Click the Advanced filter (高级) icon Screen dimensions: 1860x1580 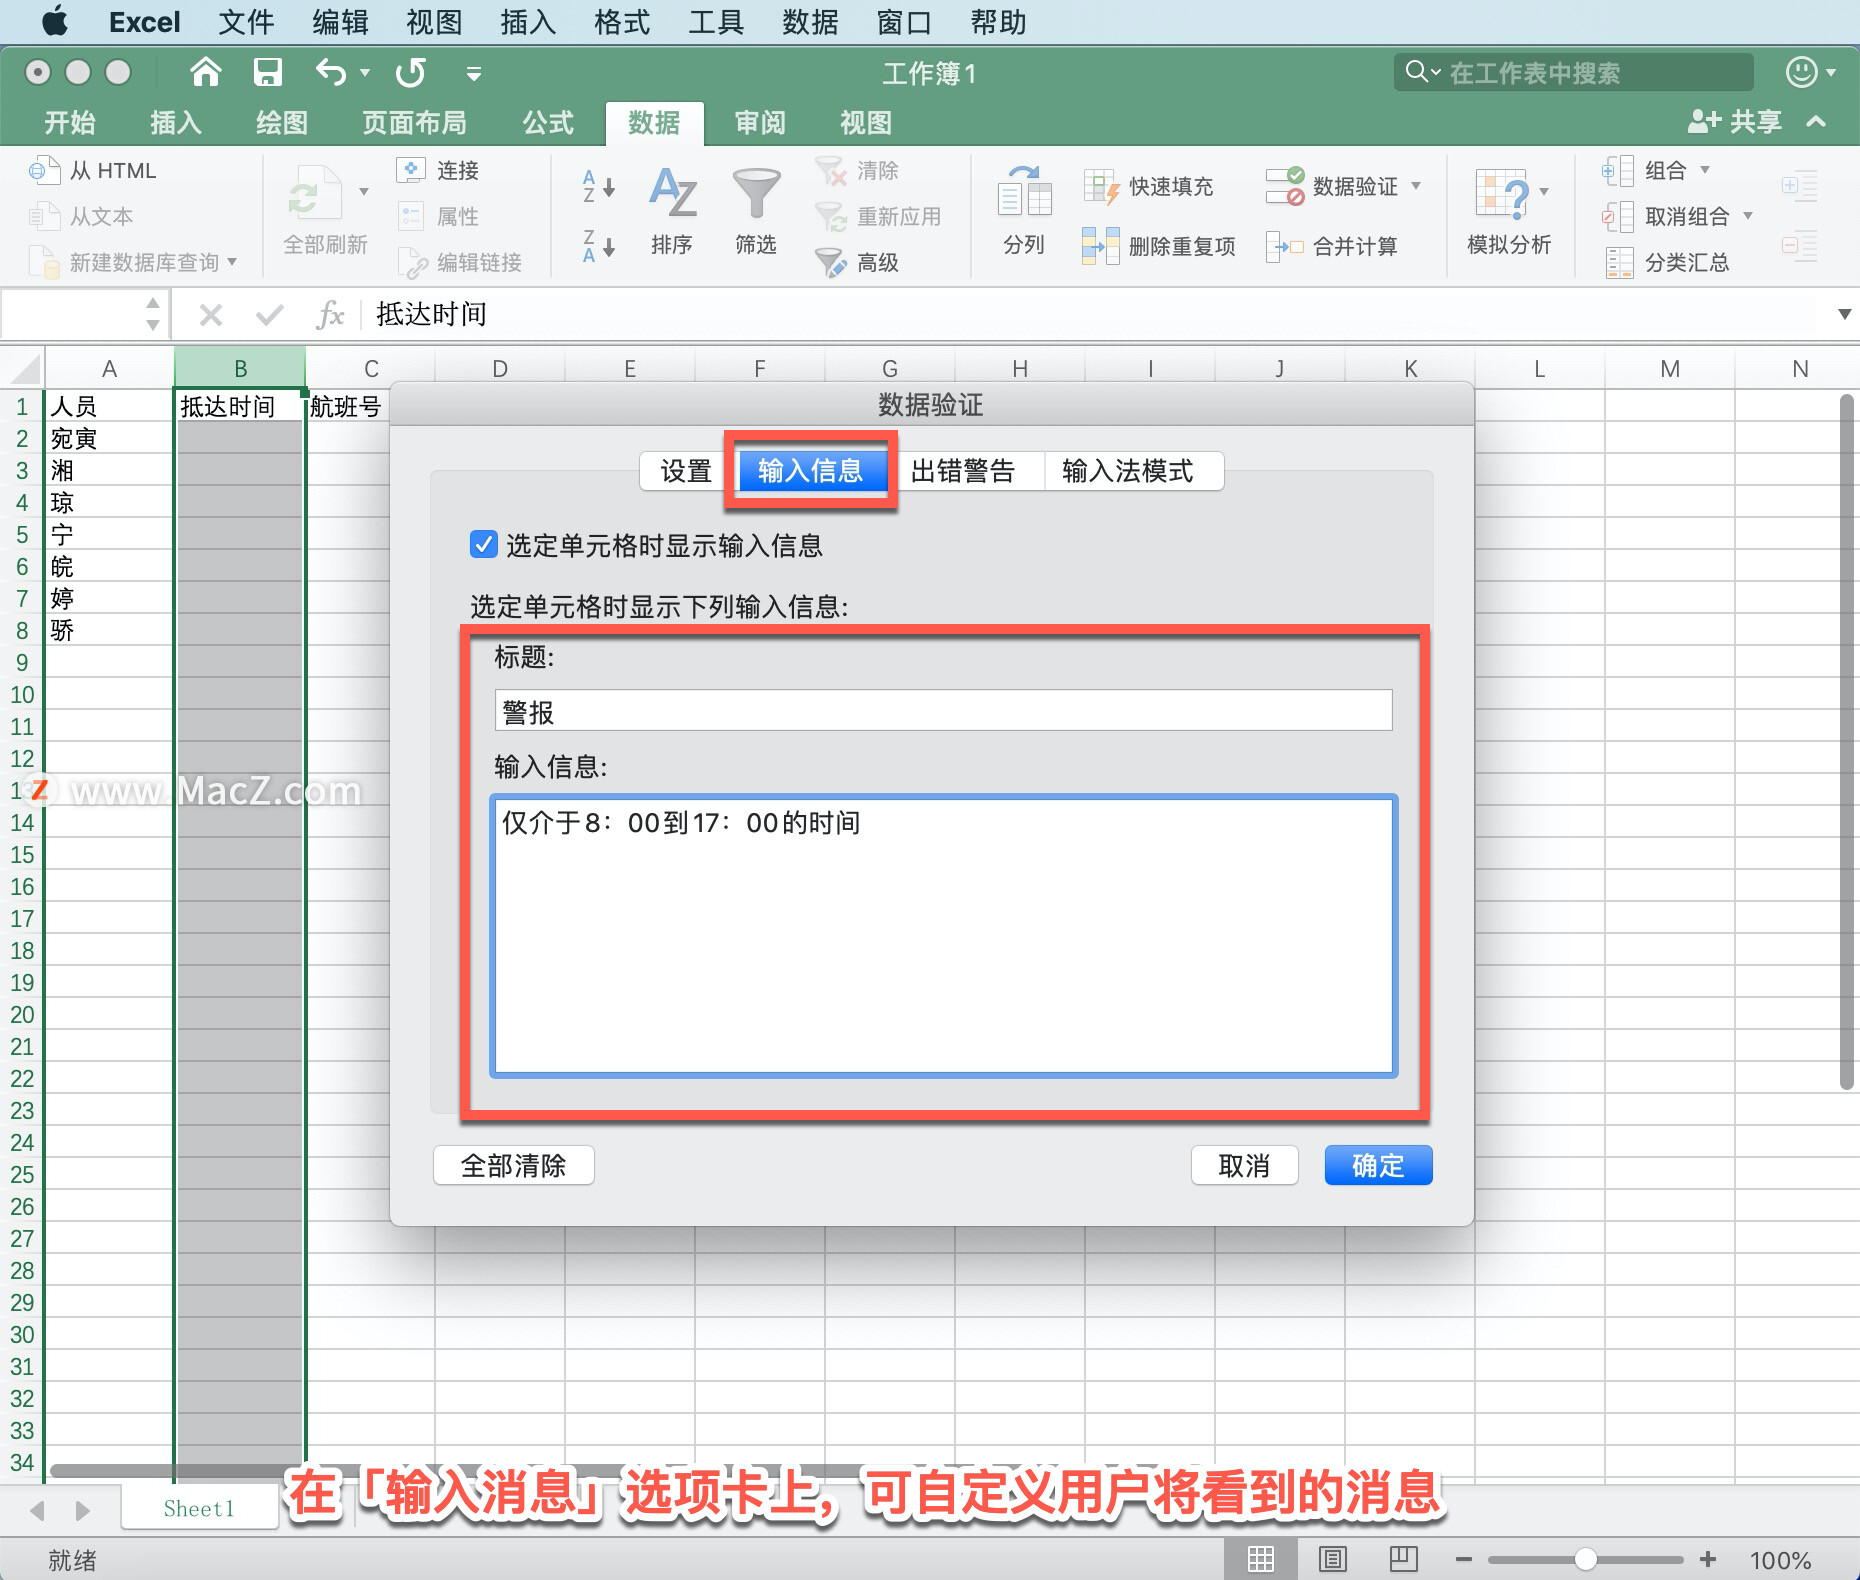(830, 262)
